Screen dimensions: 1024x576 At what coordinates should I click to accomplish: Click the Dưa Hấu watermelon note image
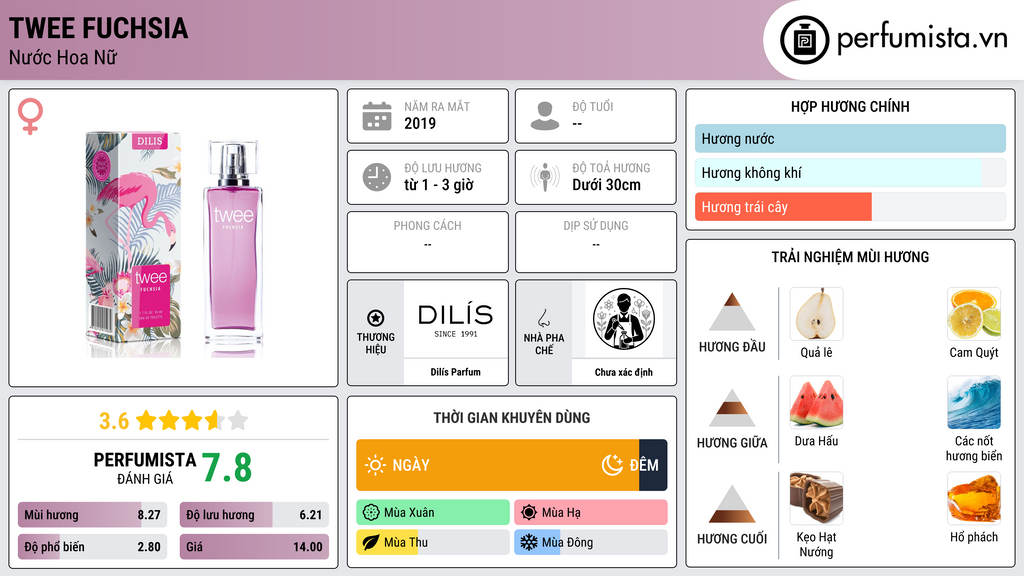[x=816, y=402]
